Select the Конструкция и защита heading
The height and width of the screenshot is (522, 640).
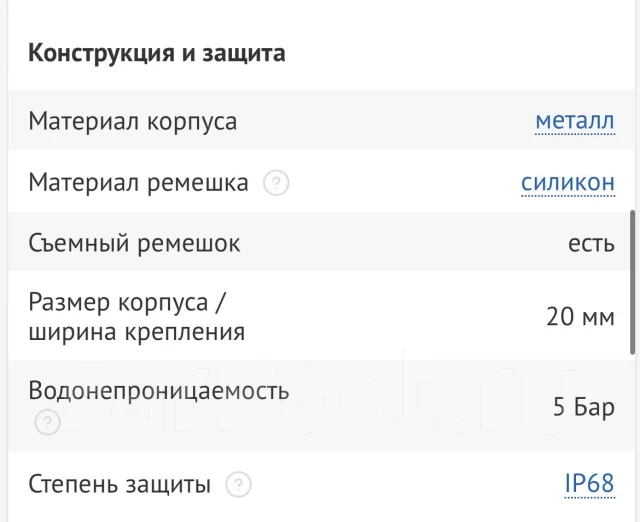[157, 53]
